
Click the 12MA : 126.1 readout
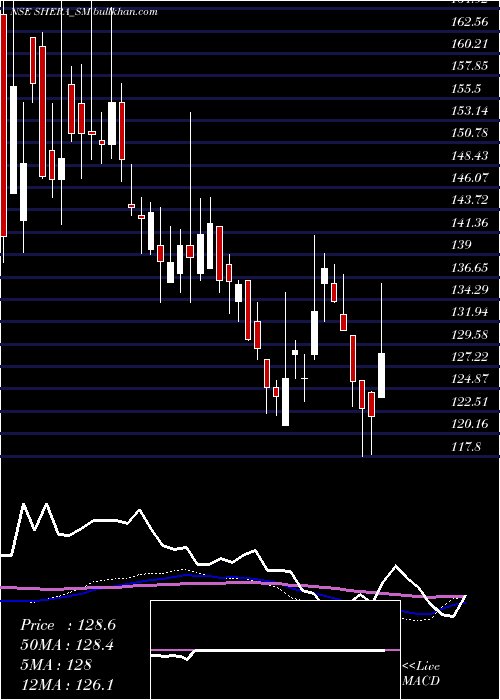pos(68,684)
